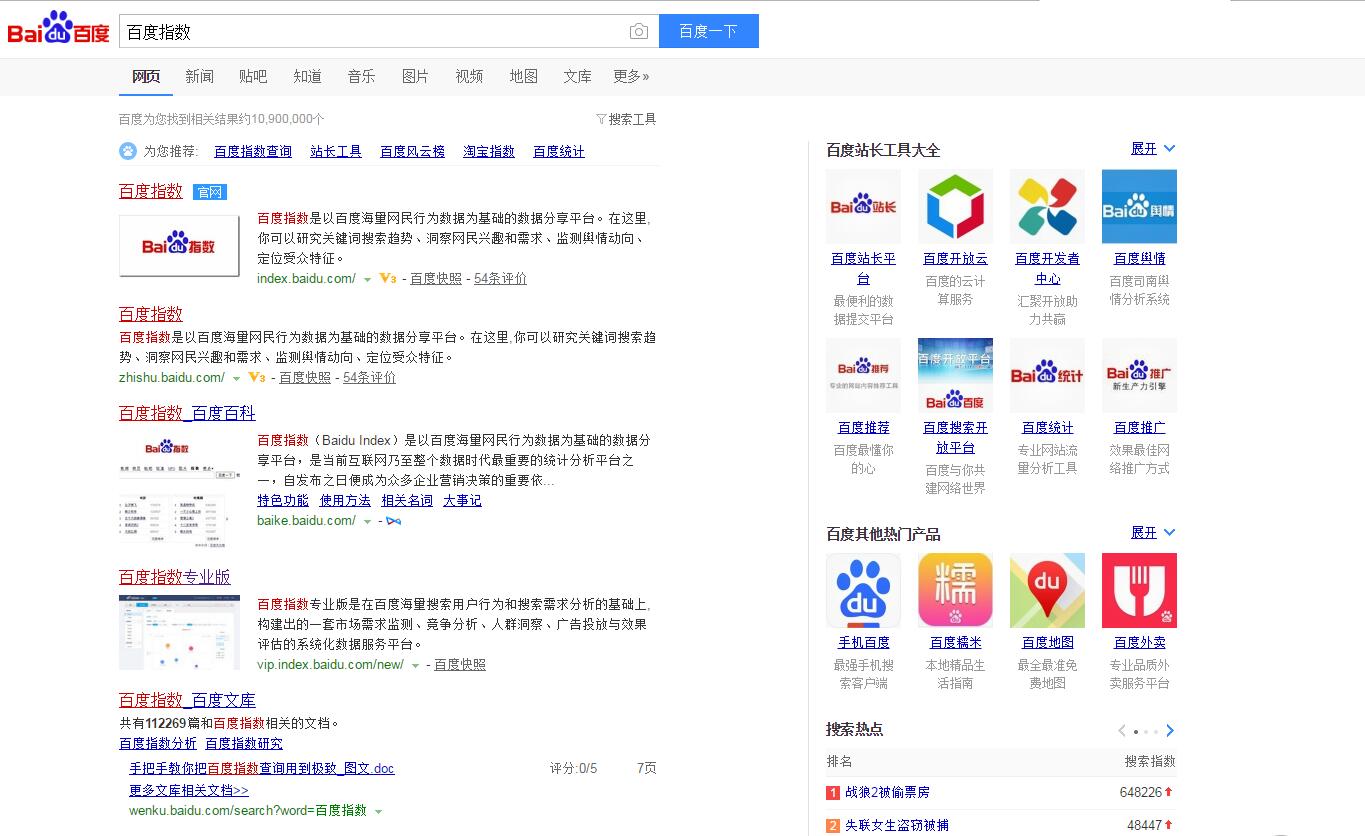The width and height of the screenshot is (1365, 836).
Task: Open the 新闻 search tab
Action: click(x=199, y=76)
